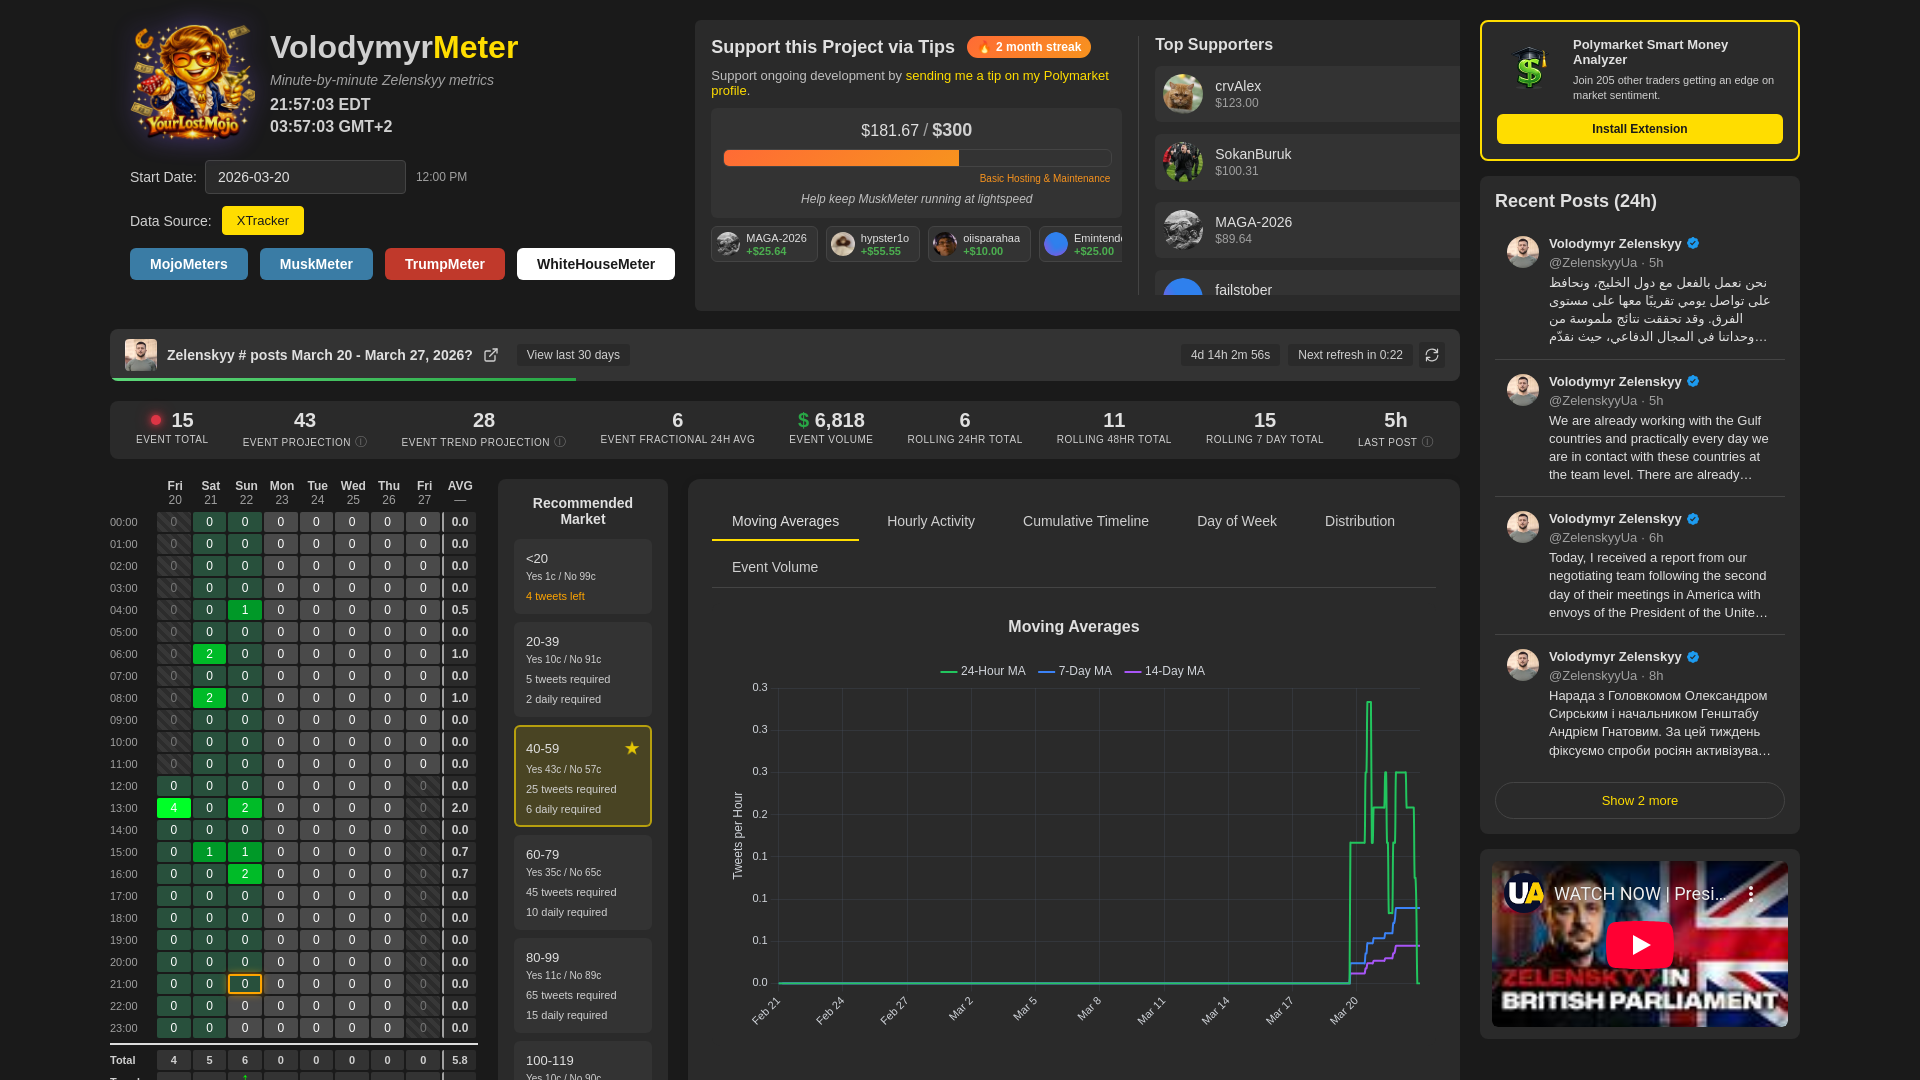Click the Install Extension button
This screenshot has height=1080, width=1920.
(1640, 129)
